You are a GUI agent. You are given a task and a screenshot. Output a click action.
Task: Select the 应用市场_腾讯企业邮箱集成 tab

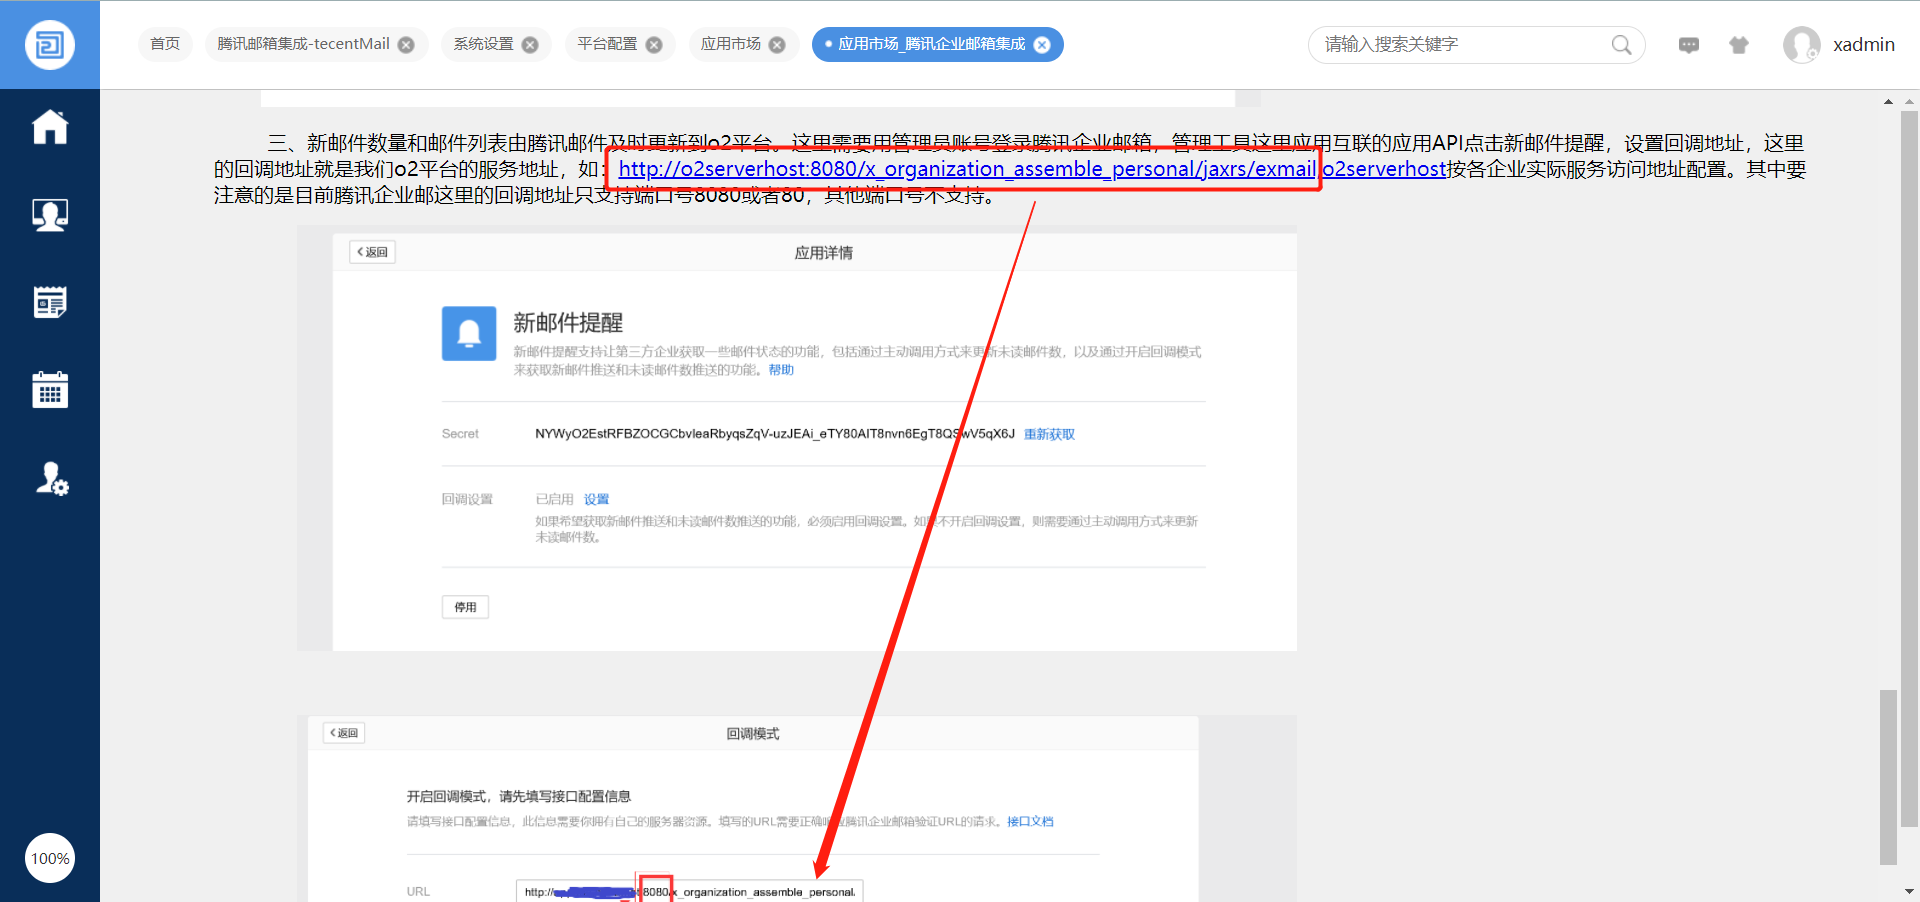click(931, 44)
